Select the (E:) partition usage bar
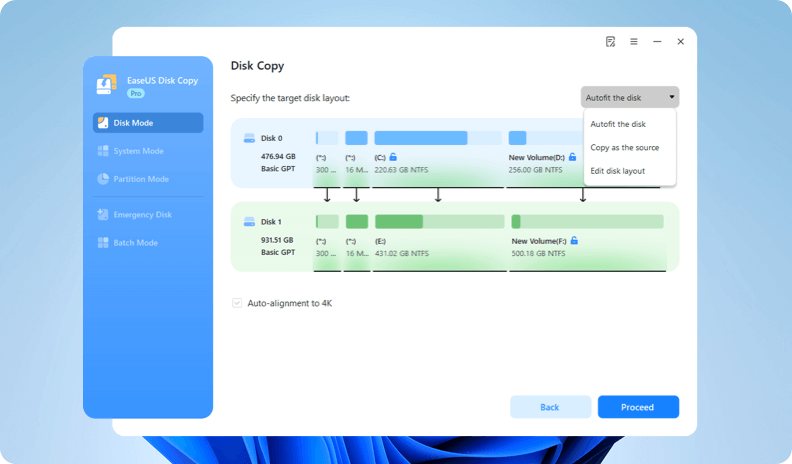This screenshot has height=464, width=792. (439, 221)
